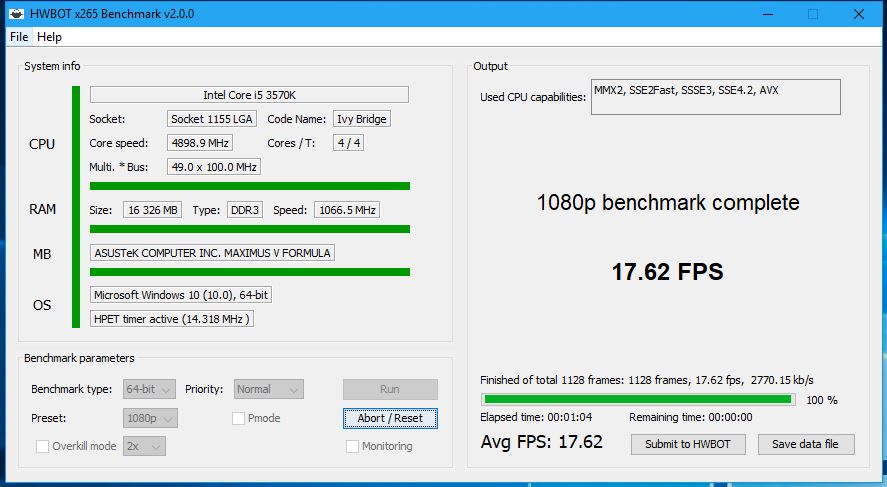Click the Remaining time 00:00:00 text
This screenshot has width=887, height=487.
tap(691, 417)
